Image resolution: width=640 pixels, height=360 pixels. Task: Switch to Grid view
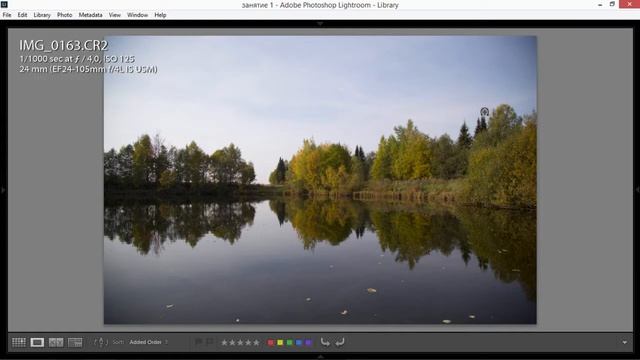[18, 342]
